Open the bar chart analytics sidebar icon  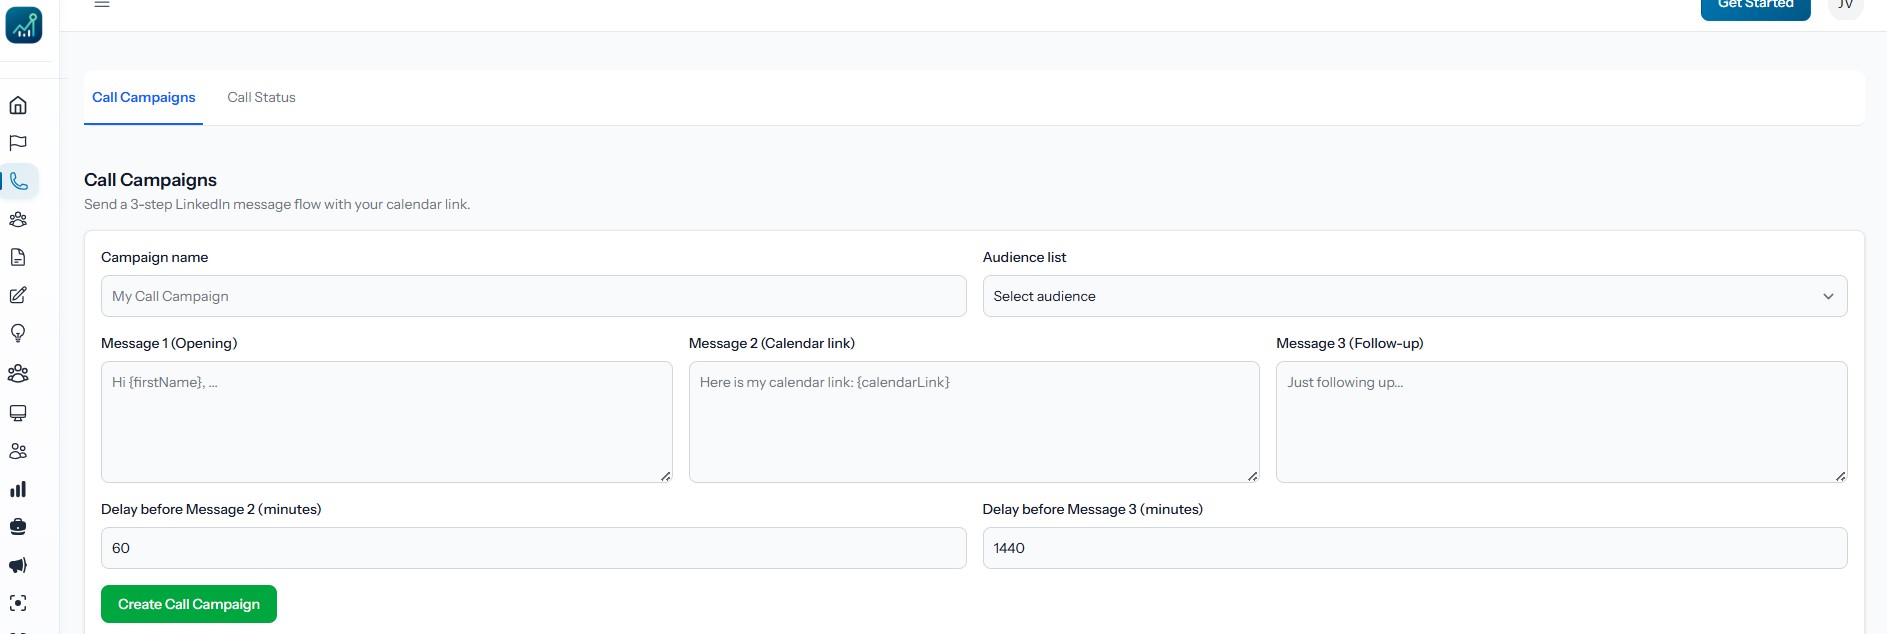click(18, 489)
